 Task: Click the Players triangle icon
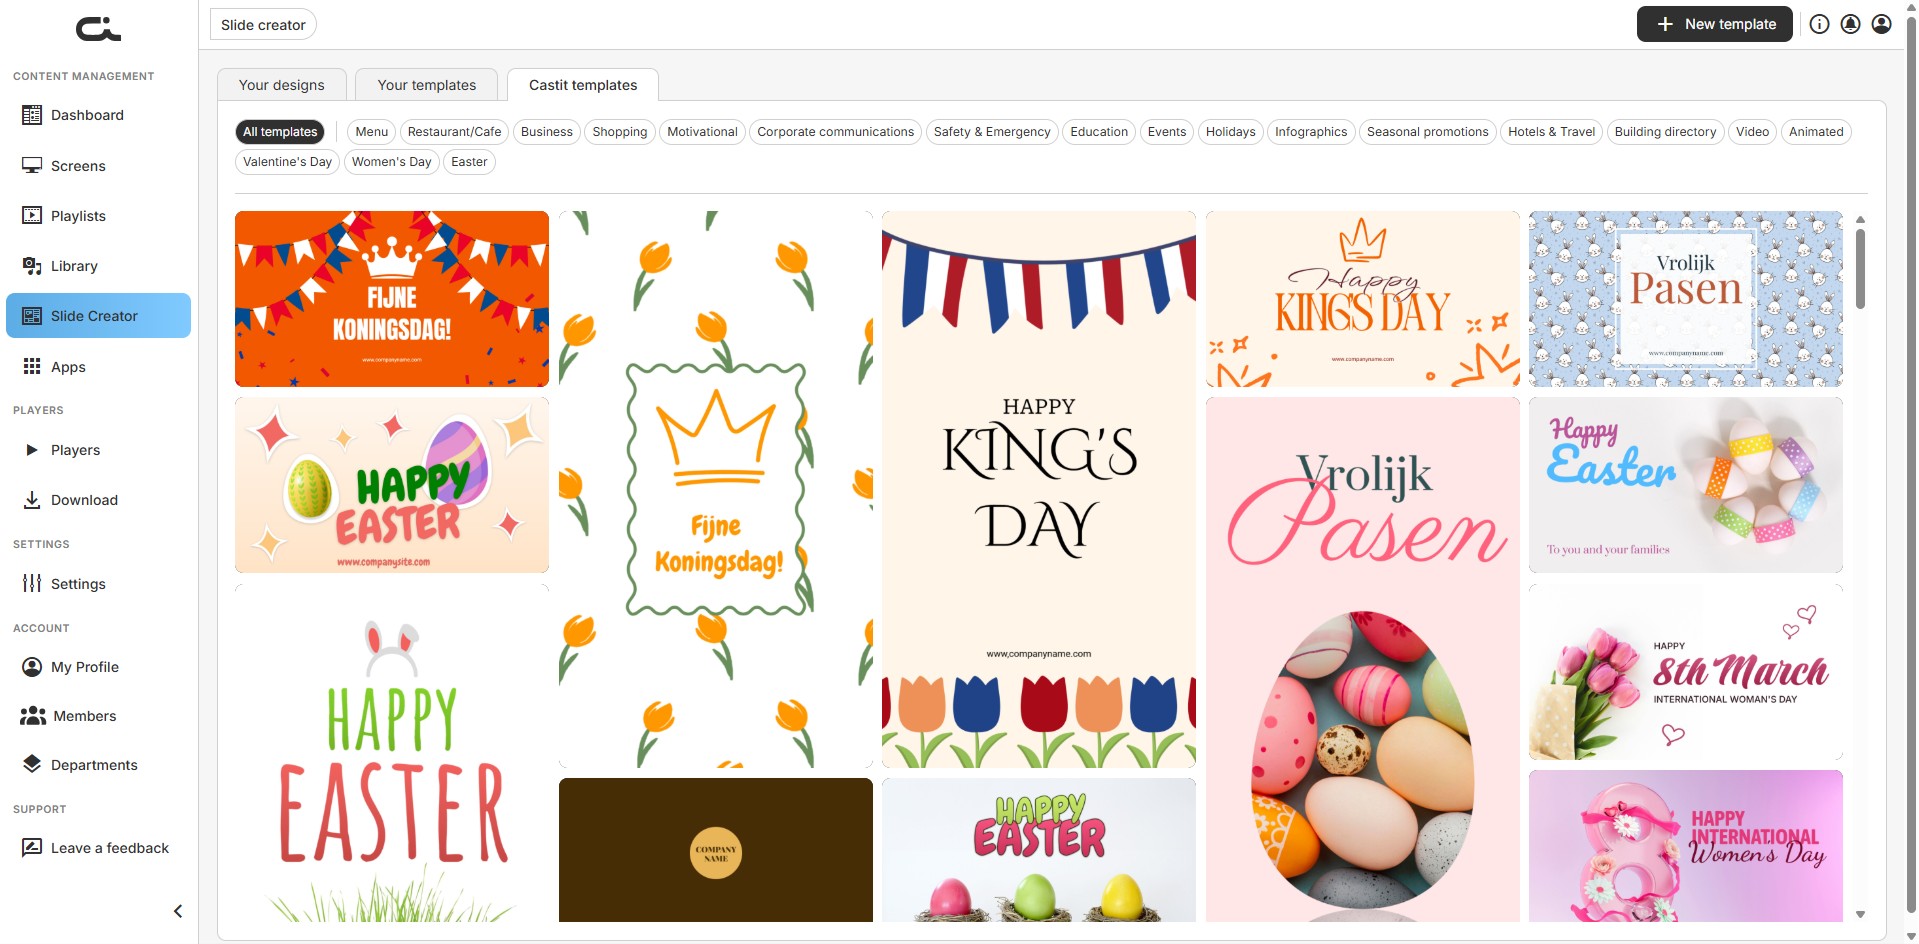(32, 450)
